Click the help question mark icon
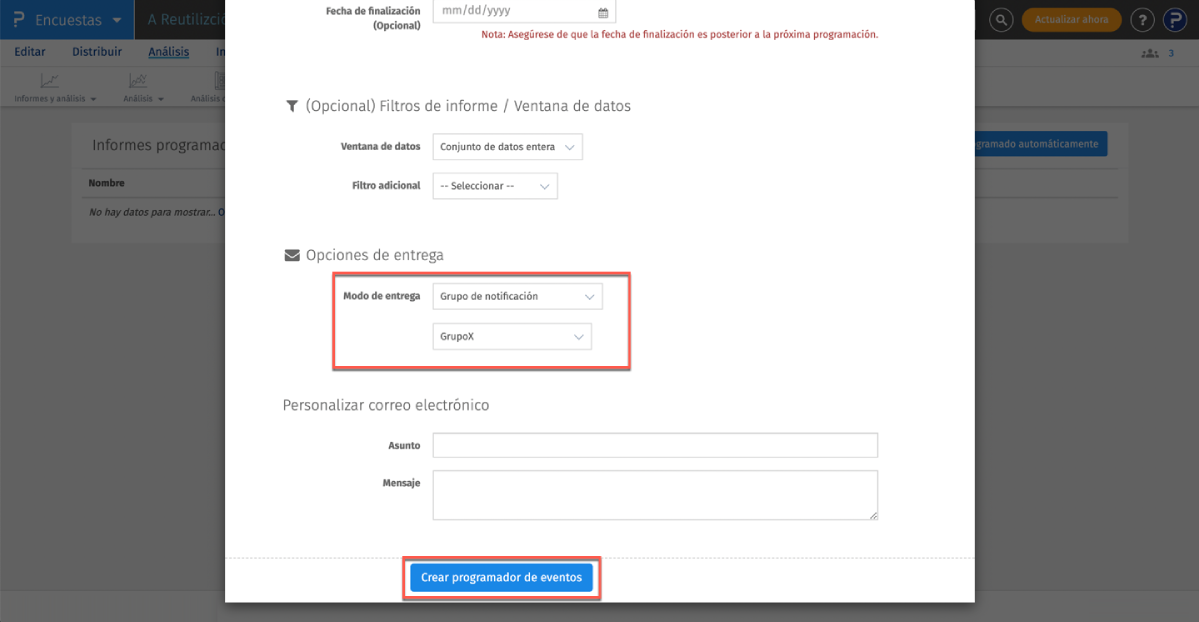Viewport: 1199px width, 622px height. pos(1141,19)
